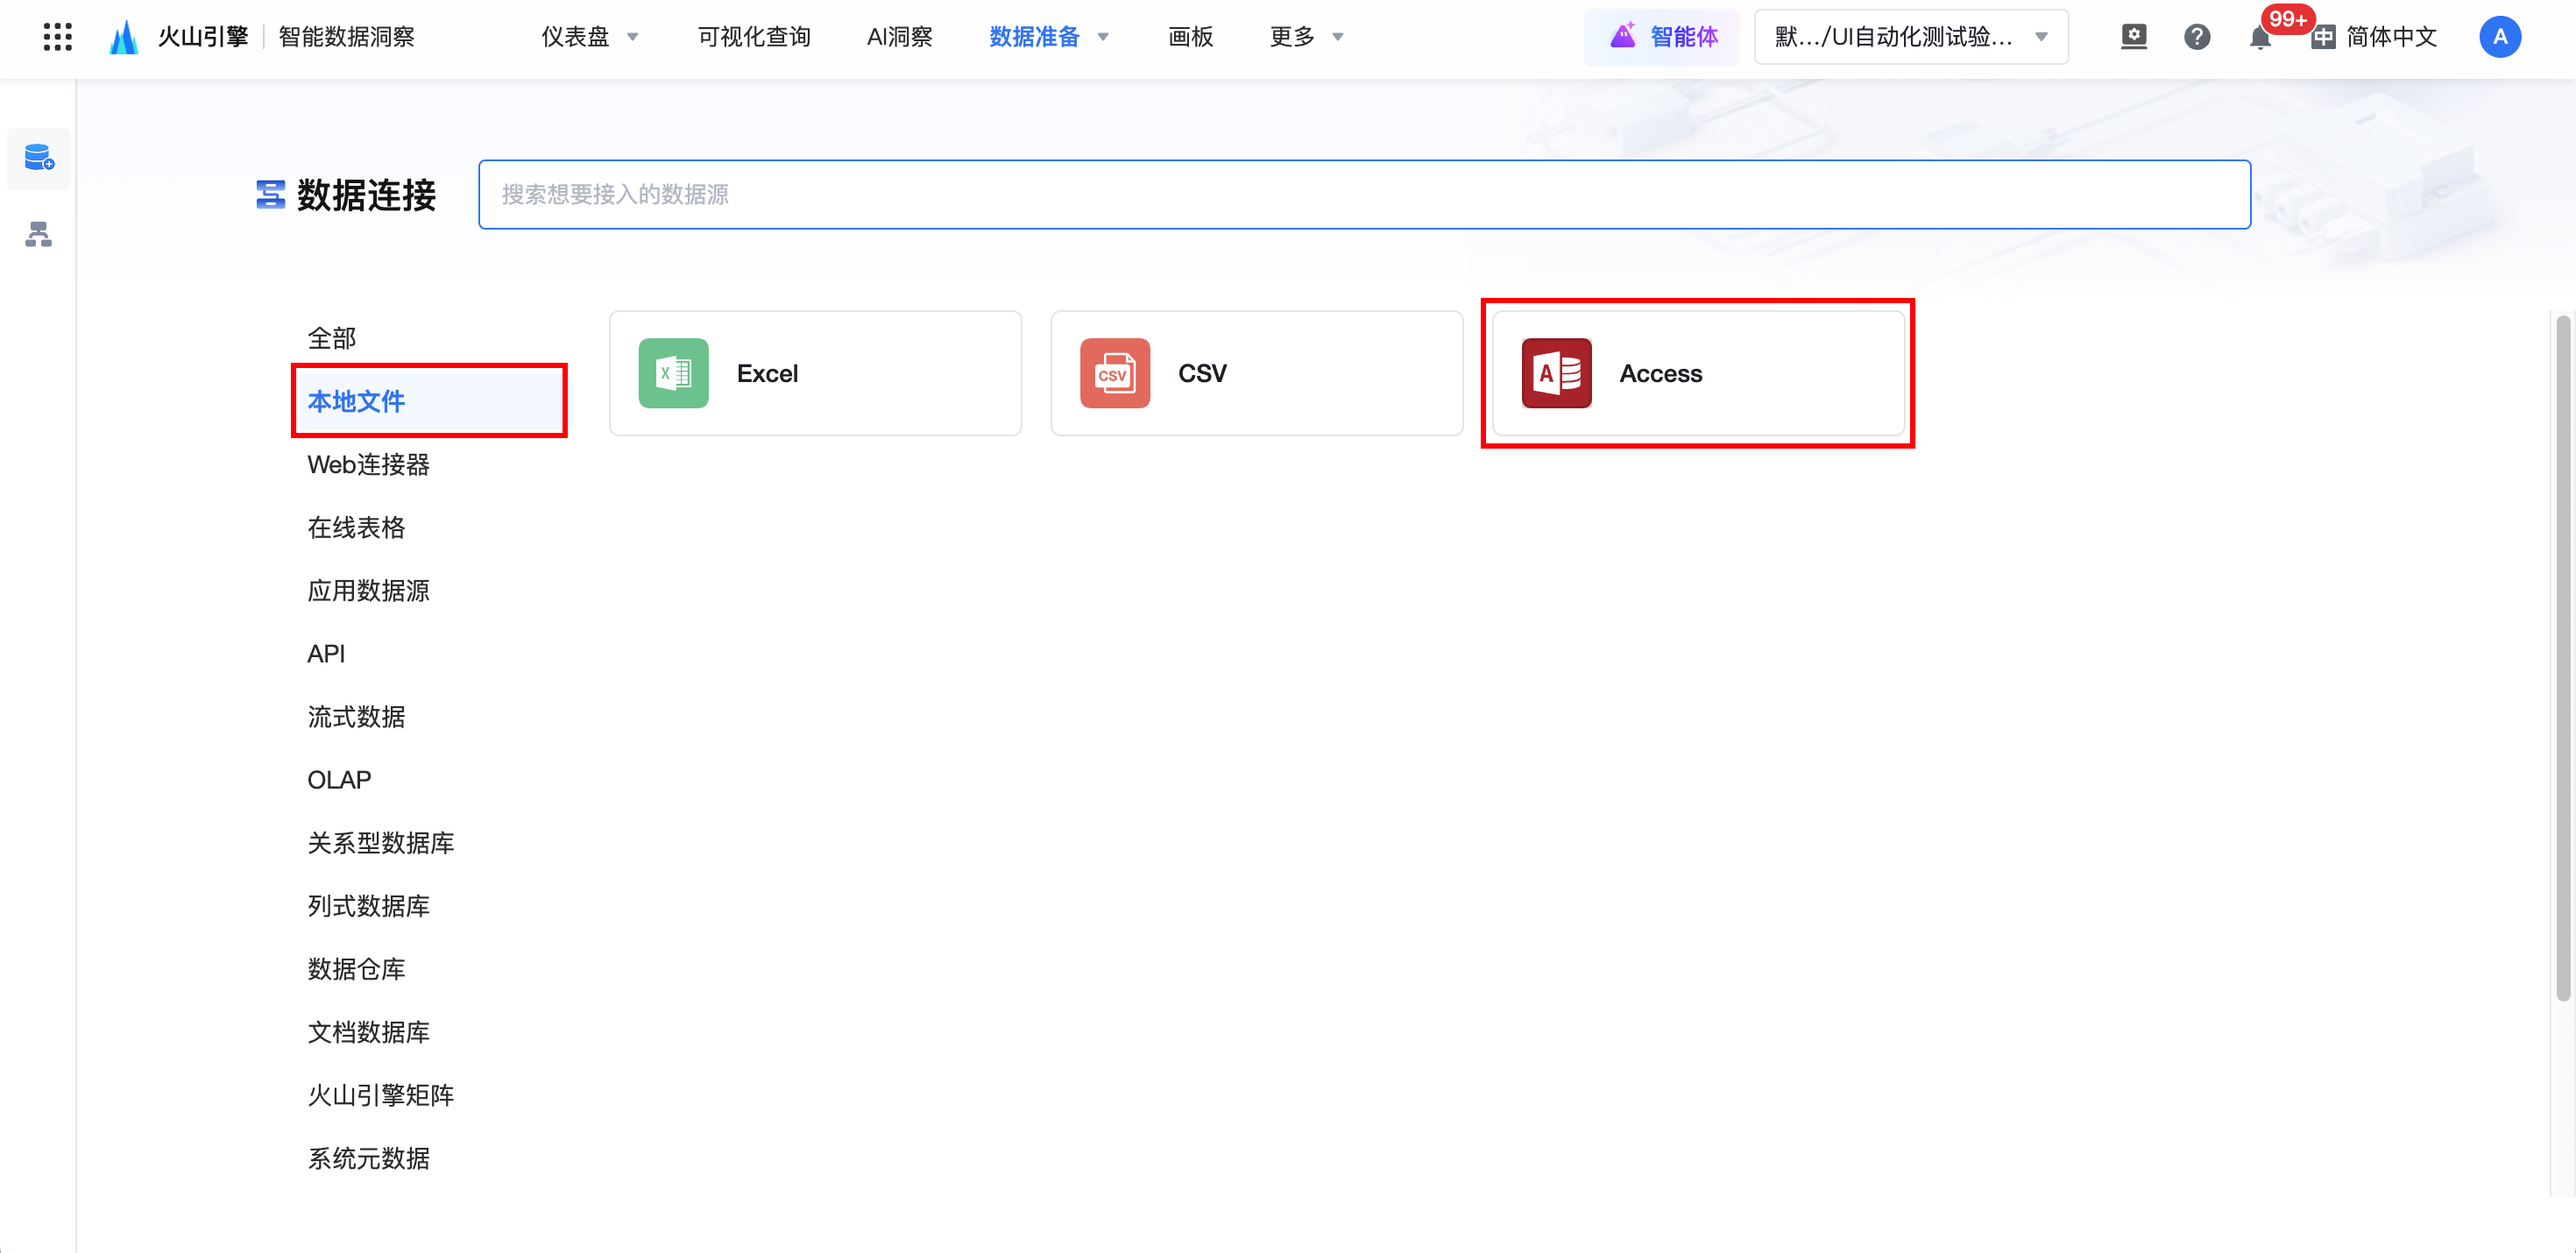
Task: Open the notification bell icon
Action: pyautogui.click(x=2258, y=38)
